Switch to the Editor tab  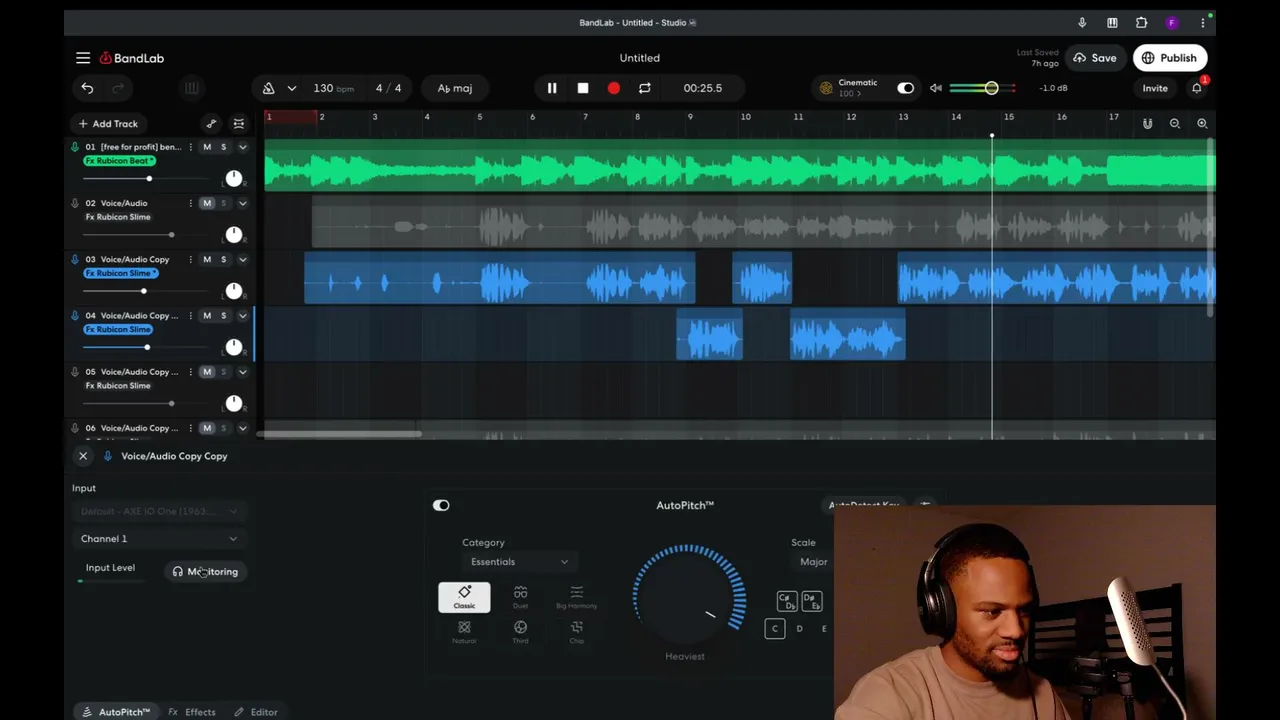click(256, 712)
